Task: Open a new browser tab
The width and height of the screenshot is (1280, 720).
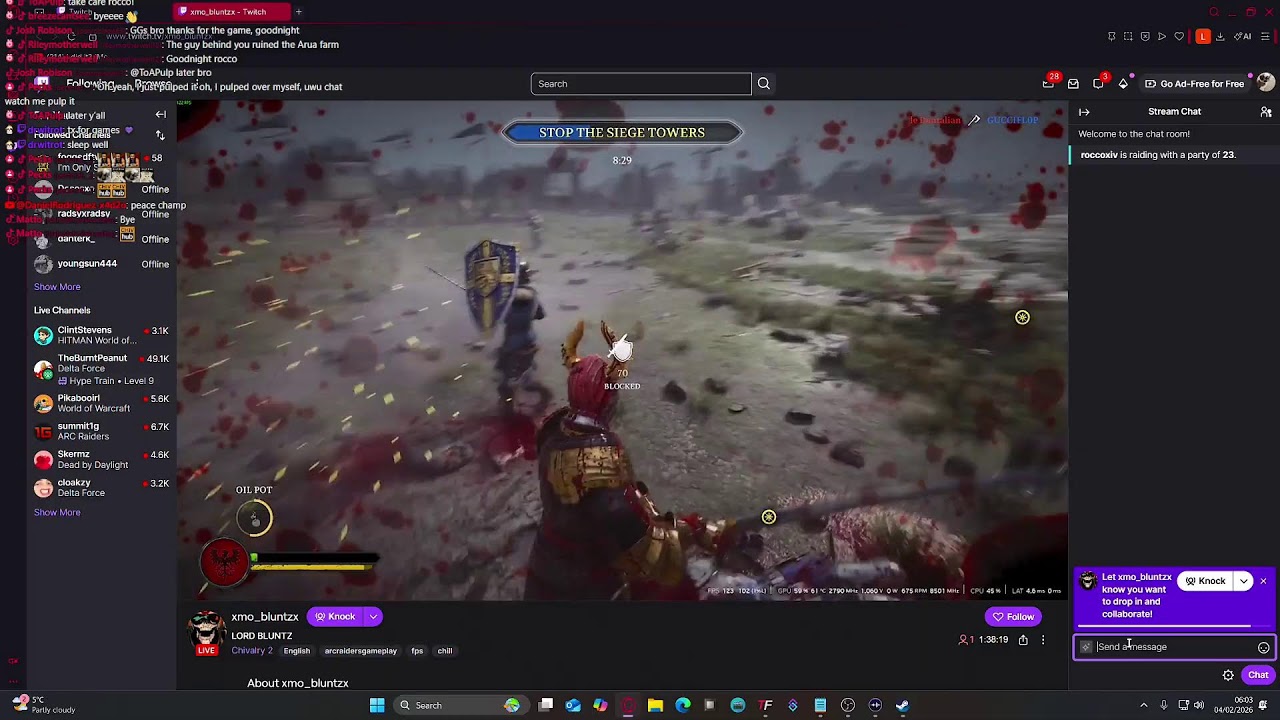Action: (298, 12)
